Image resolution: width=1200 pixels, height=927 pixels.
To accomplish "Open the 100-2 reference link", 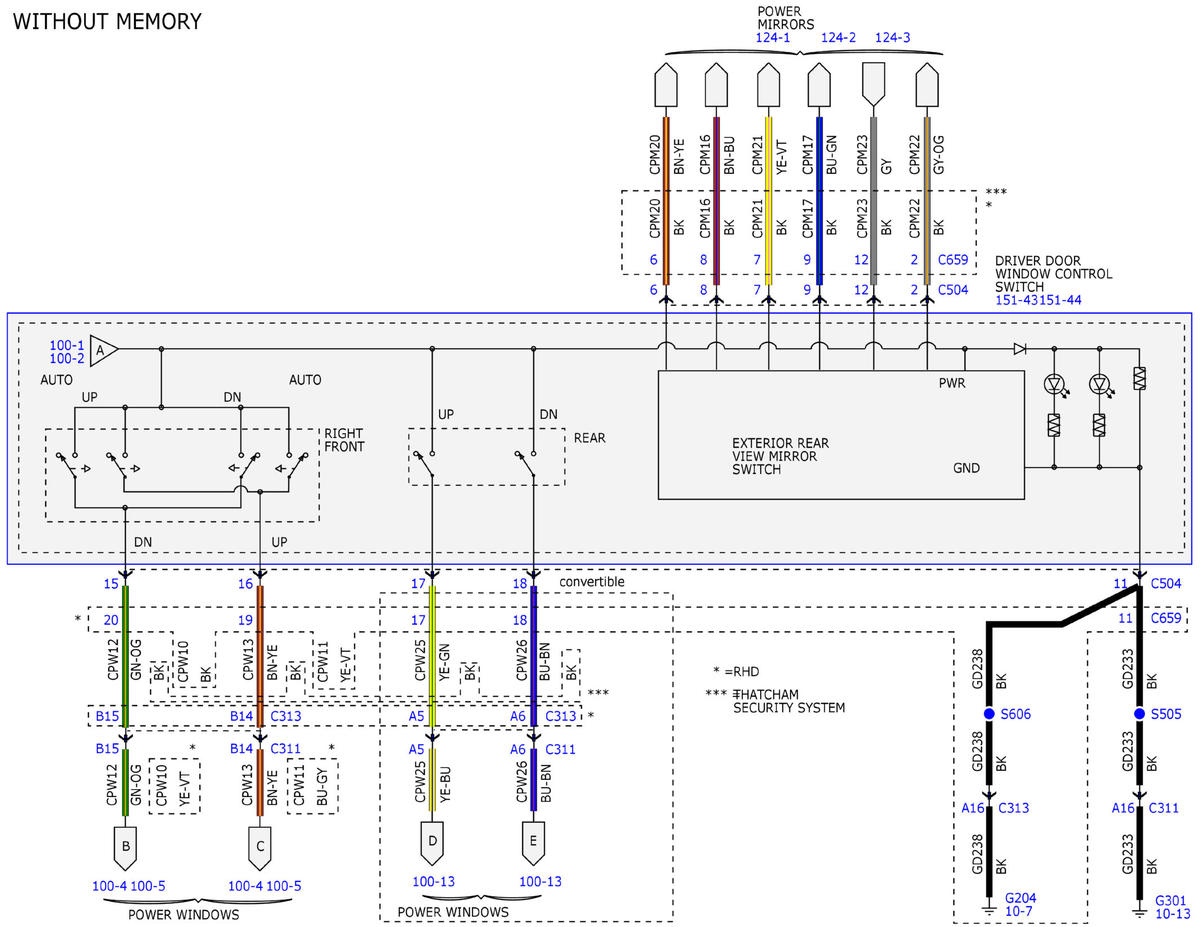I will click(66, 357).
